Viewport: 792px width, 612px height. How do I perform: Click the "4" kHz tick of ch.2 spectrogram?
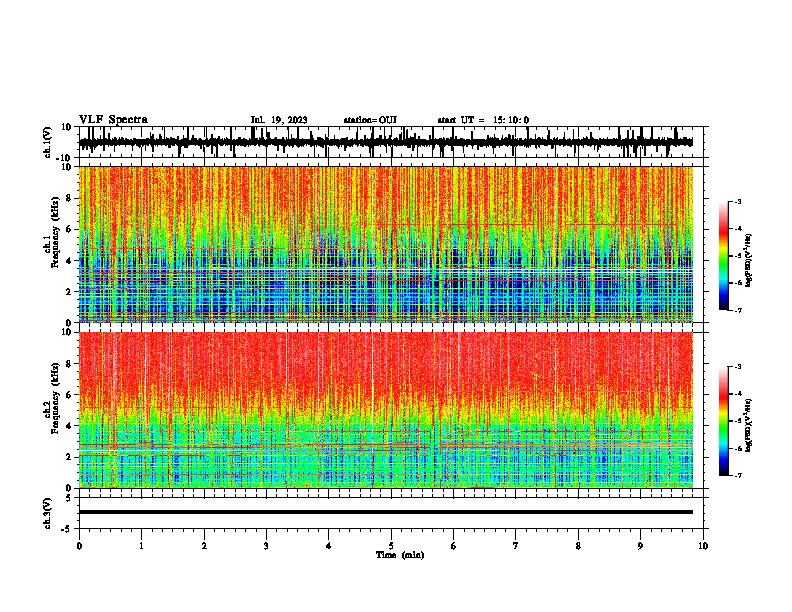[x=70, y=426]
